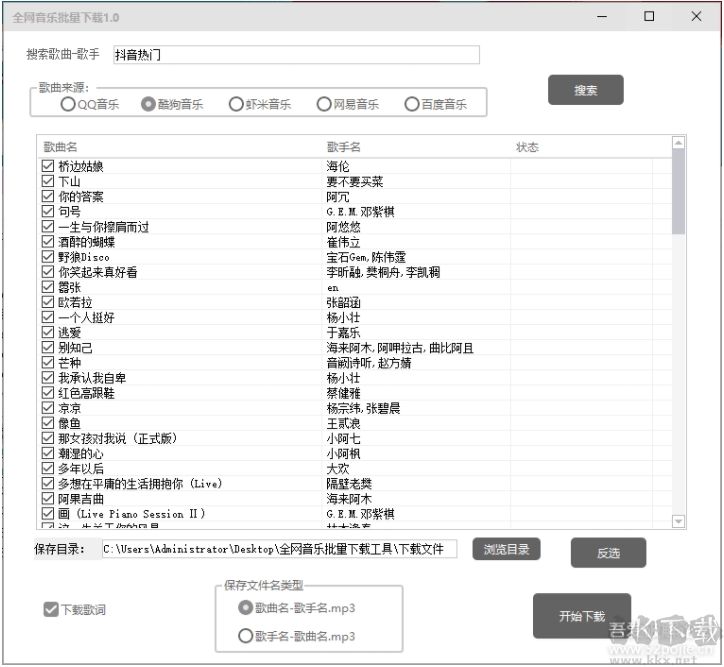
Task: Select artist cell 崔伟立
Action: point(343,241)
